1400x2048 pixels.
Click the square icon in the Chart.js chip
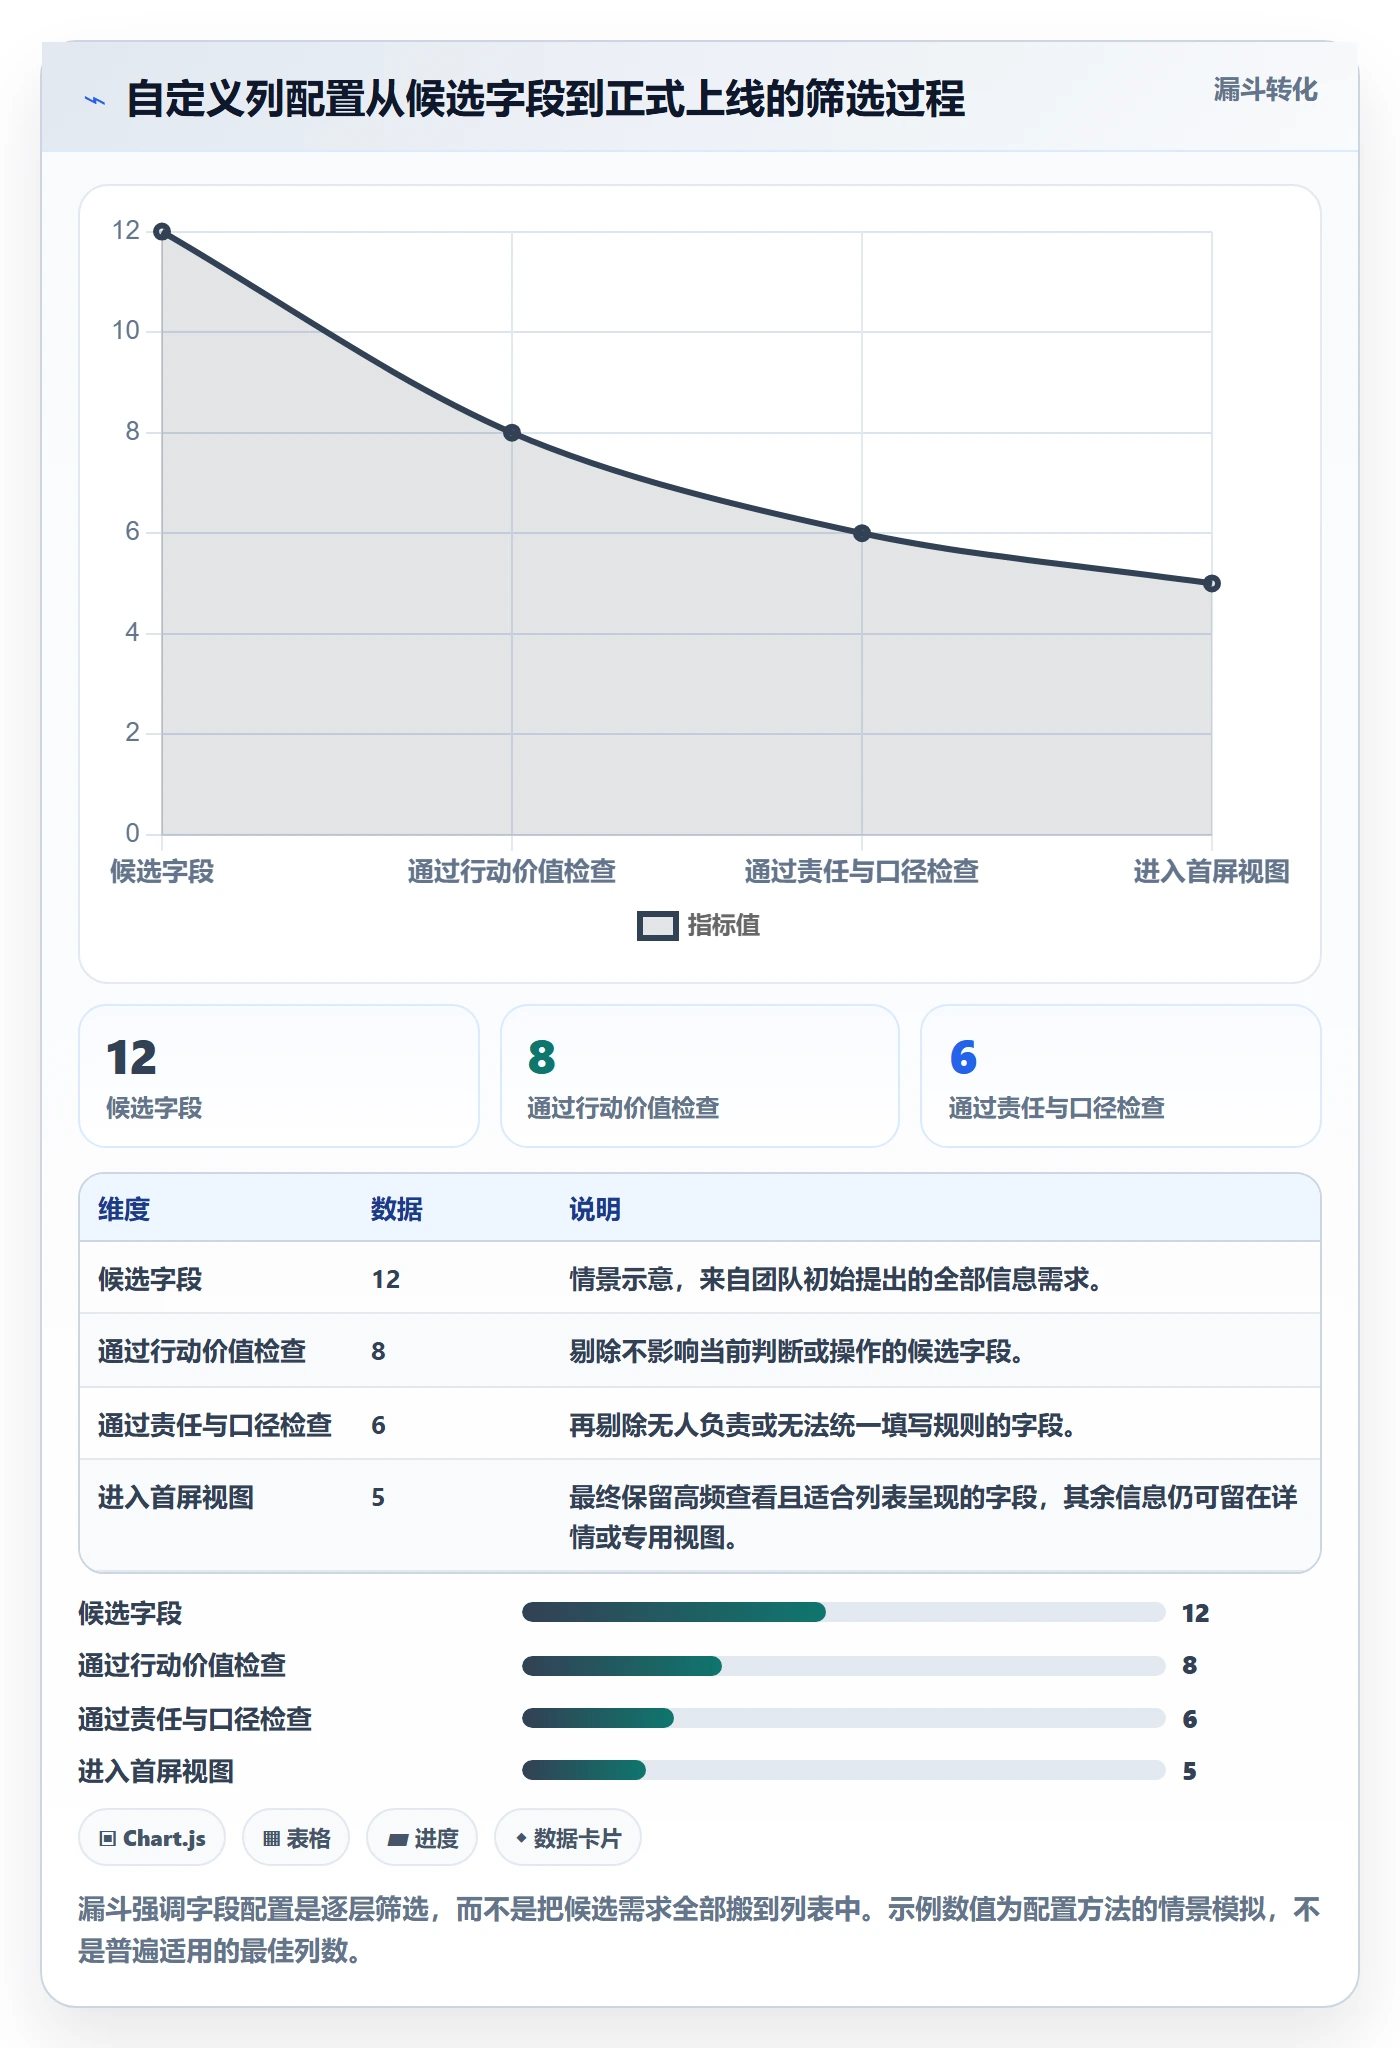pos(108,1838)
